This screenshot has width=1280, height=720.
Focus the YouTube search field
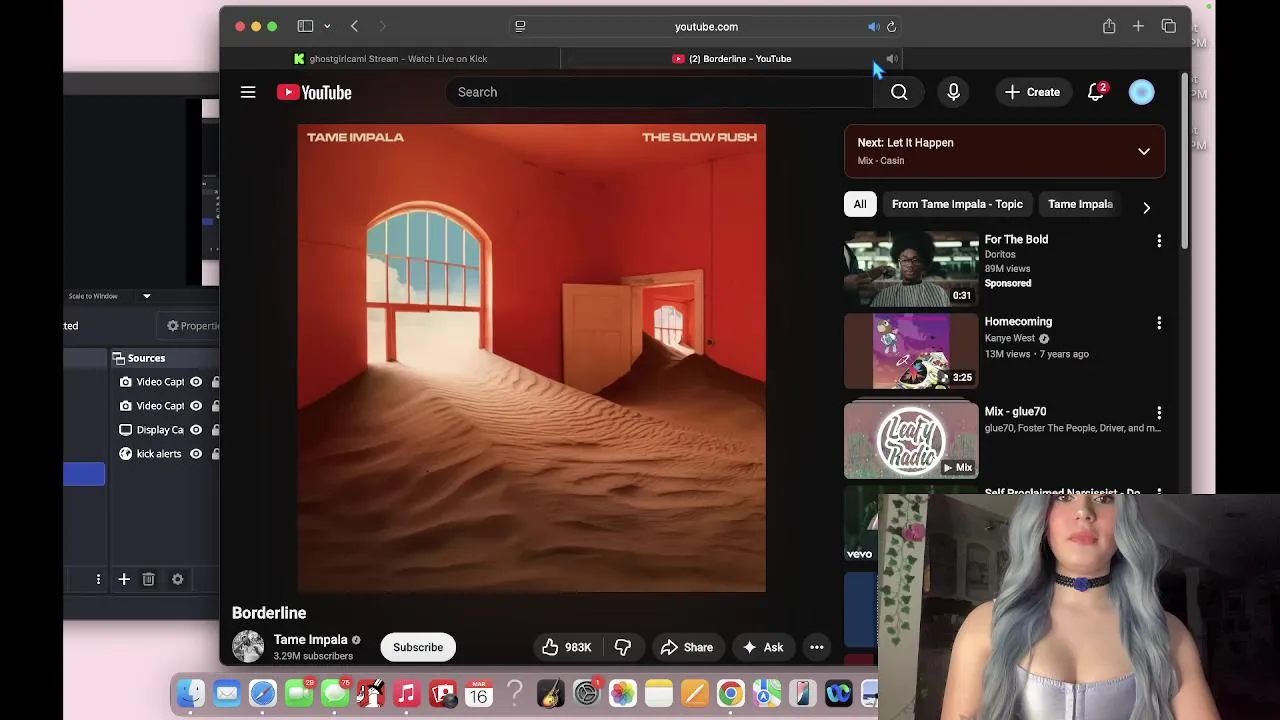tap(660, 92)
